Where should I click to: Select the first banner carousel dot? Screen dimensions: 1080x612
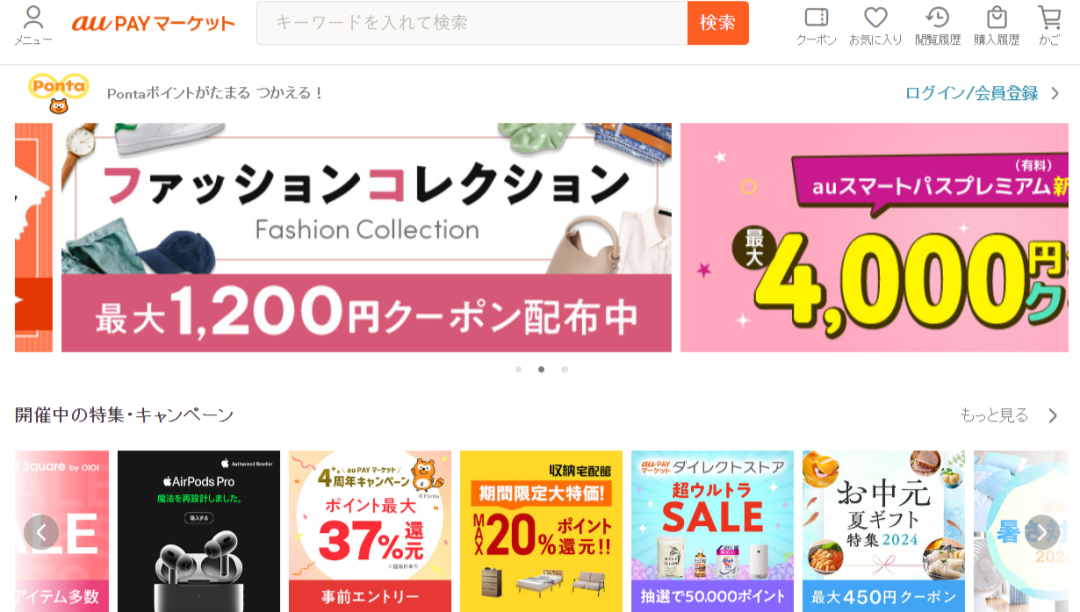(x=519, y=370)
